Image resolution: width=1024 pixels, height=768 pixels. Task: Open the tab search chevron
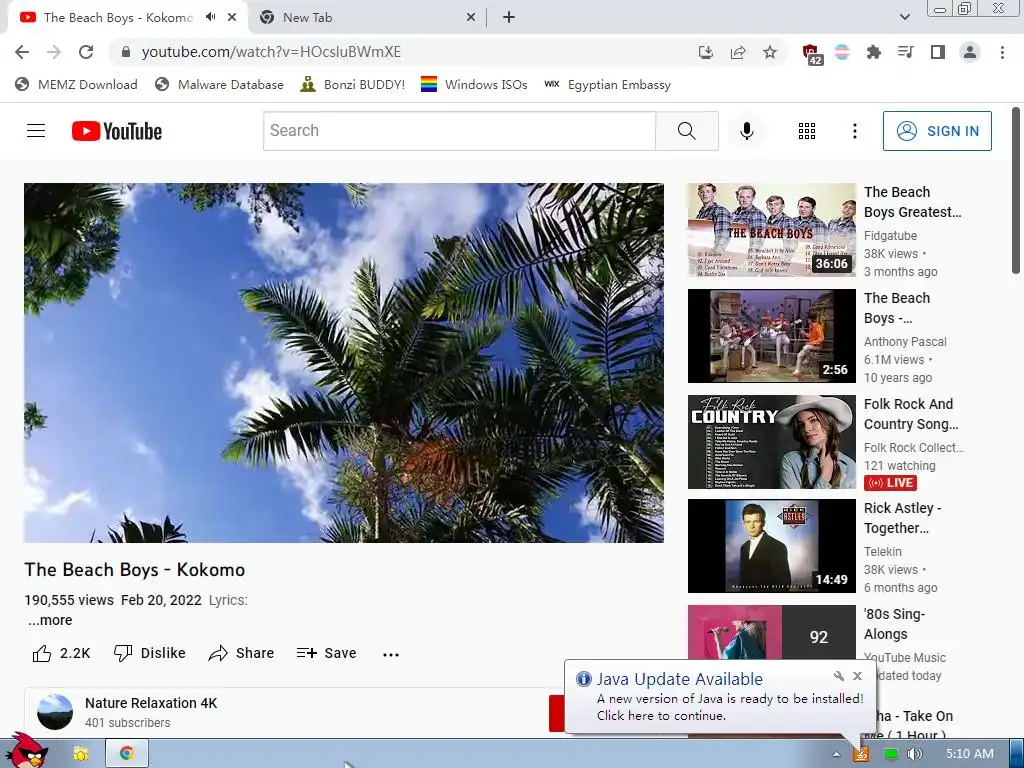point(904,17)
